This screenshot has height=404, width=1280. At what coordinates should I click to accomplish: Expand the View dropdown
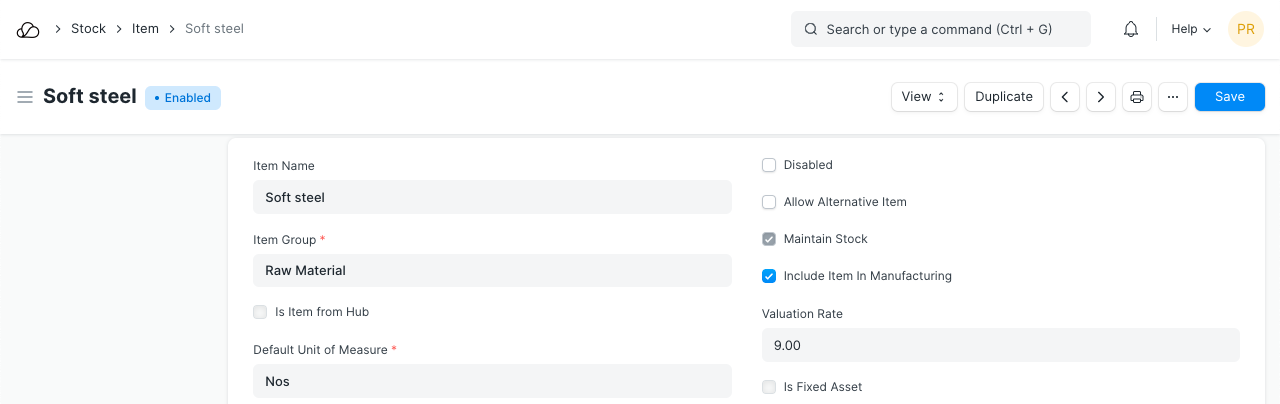tap(924, 97)
